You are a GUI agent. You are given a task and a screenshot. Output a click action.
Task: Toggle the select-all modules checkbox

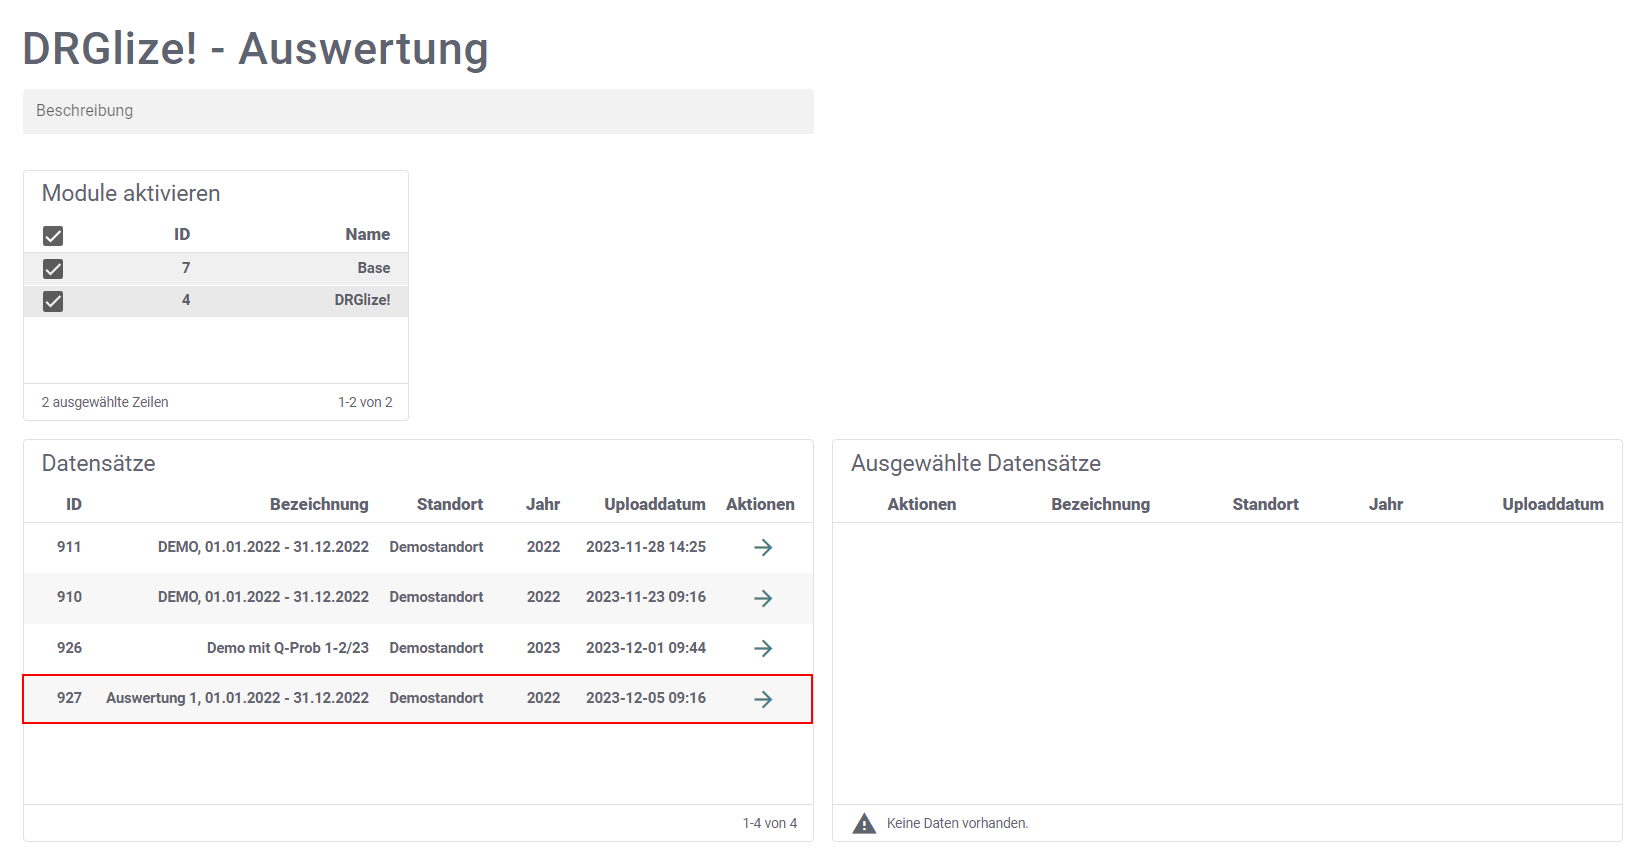pos(53,236)
